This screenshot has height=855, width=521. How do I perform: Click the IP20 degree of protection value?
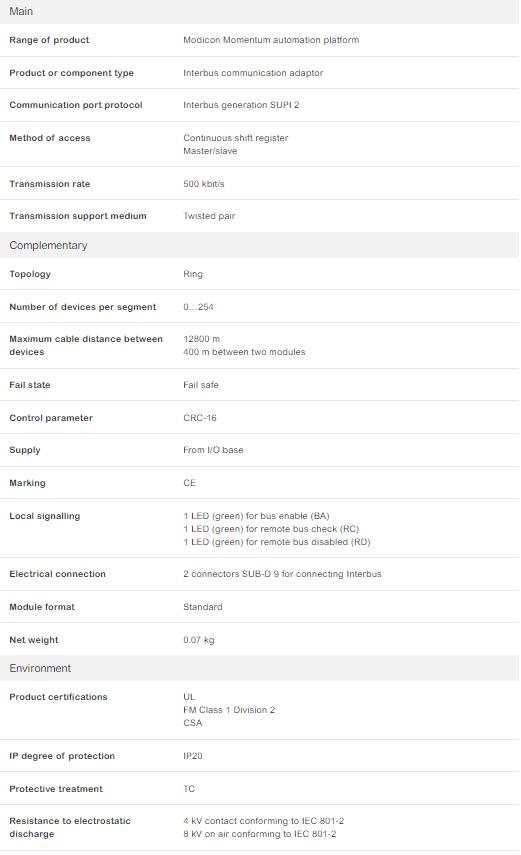[x=193, y=756]
